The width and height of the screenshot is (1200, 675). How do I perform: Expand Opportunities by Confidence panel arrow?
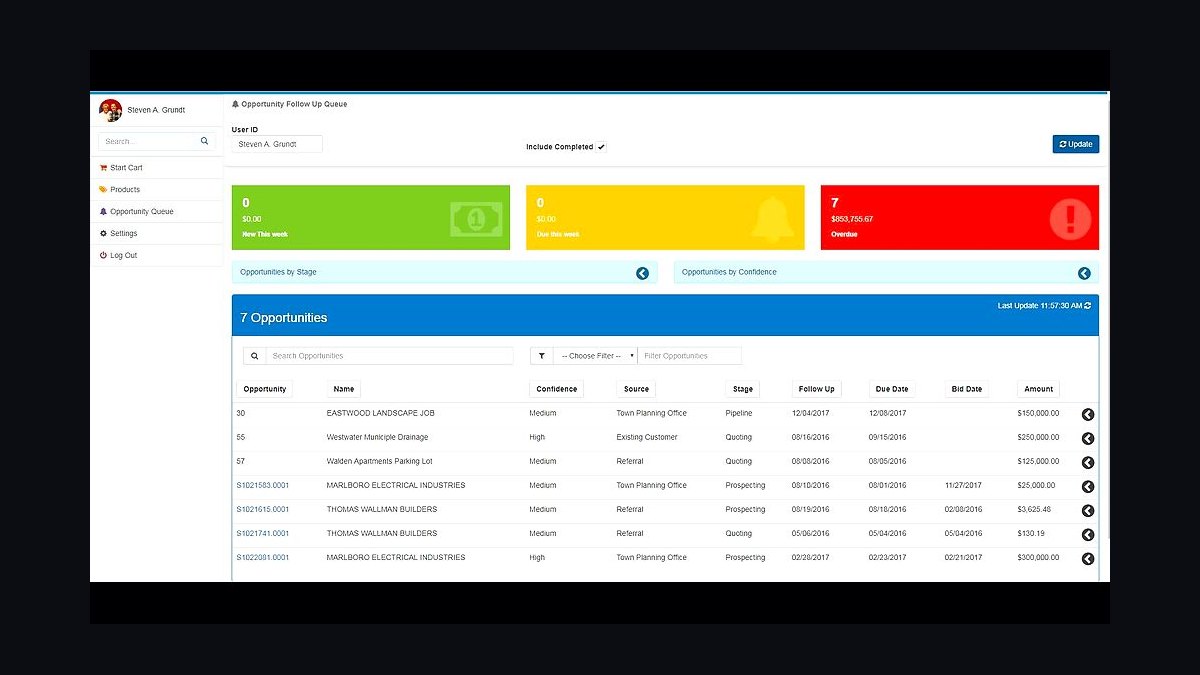[x=1084, y=273]
